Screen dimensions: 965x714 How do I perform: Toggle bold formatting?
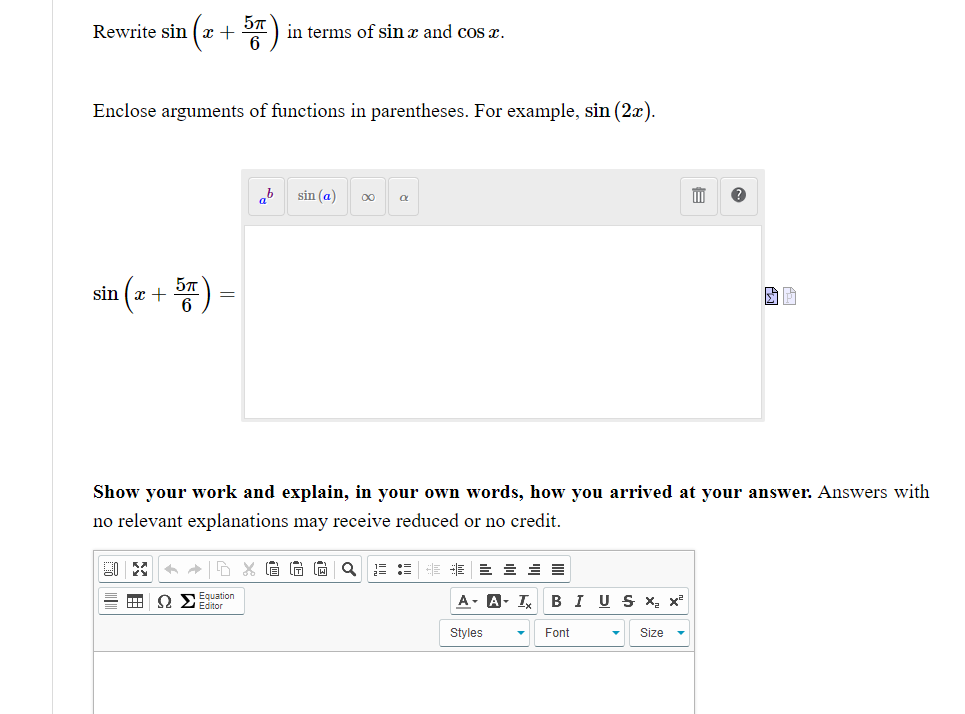coord(556,601)
